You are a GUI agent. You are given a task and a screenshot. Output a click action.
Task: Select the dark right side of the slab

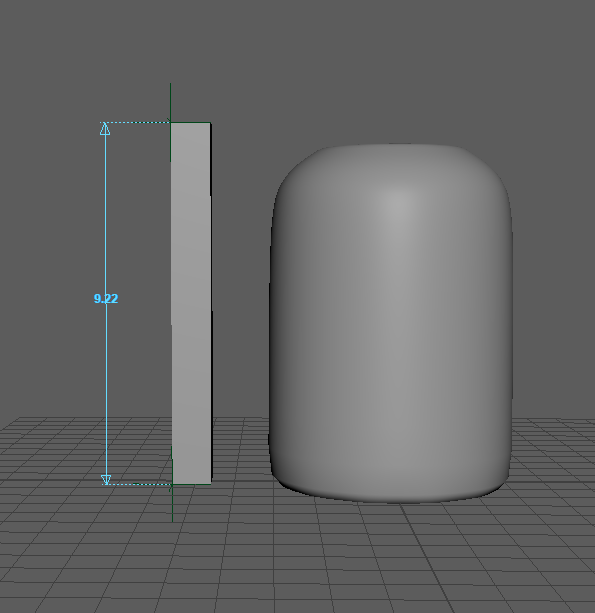click(x=211, y=303)
